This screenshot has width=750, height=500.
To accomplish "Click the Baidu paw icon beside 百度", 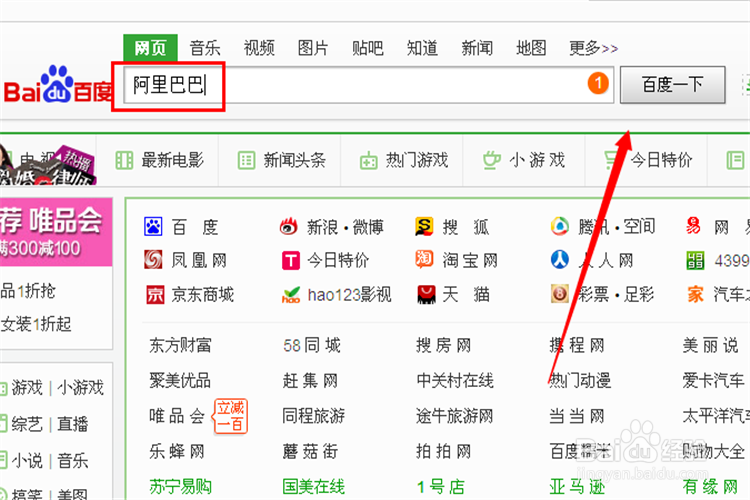I will point(153,226).
